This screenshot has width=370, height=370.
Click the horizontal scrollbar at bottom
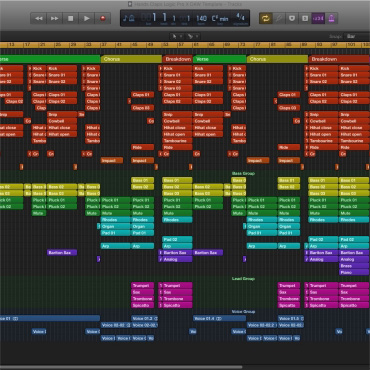coord(121,367)
